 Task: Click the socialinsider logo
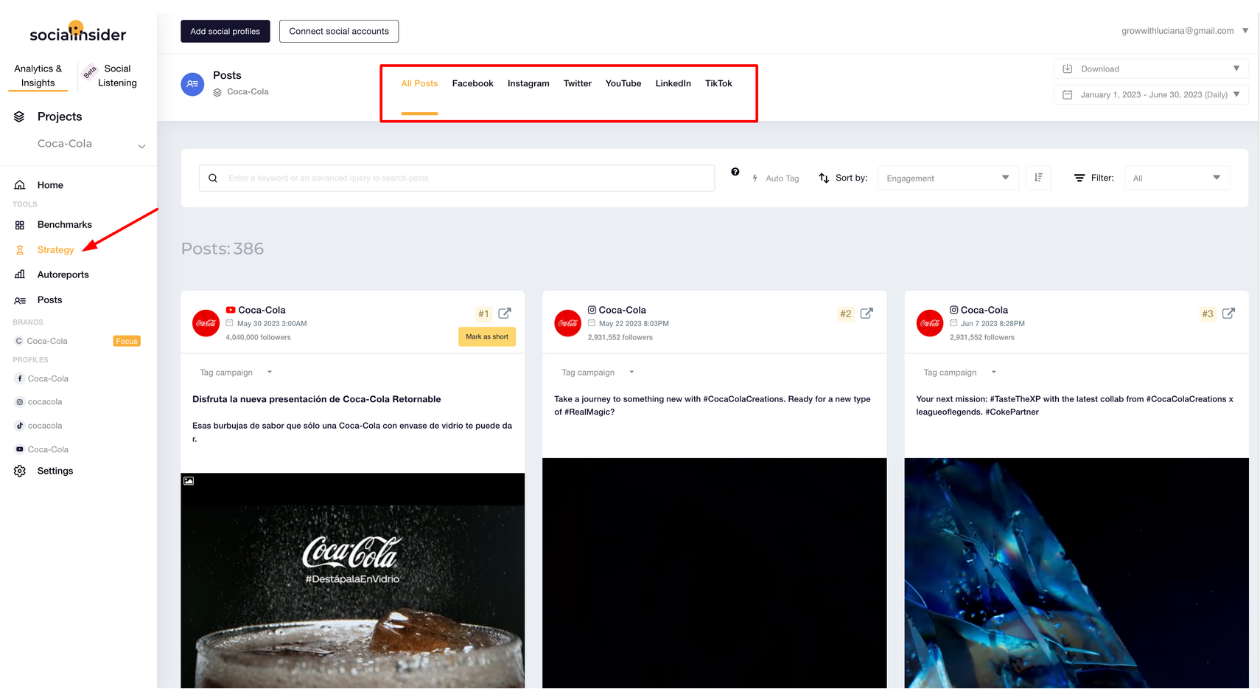point(78,33)
